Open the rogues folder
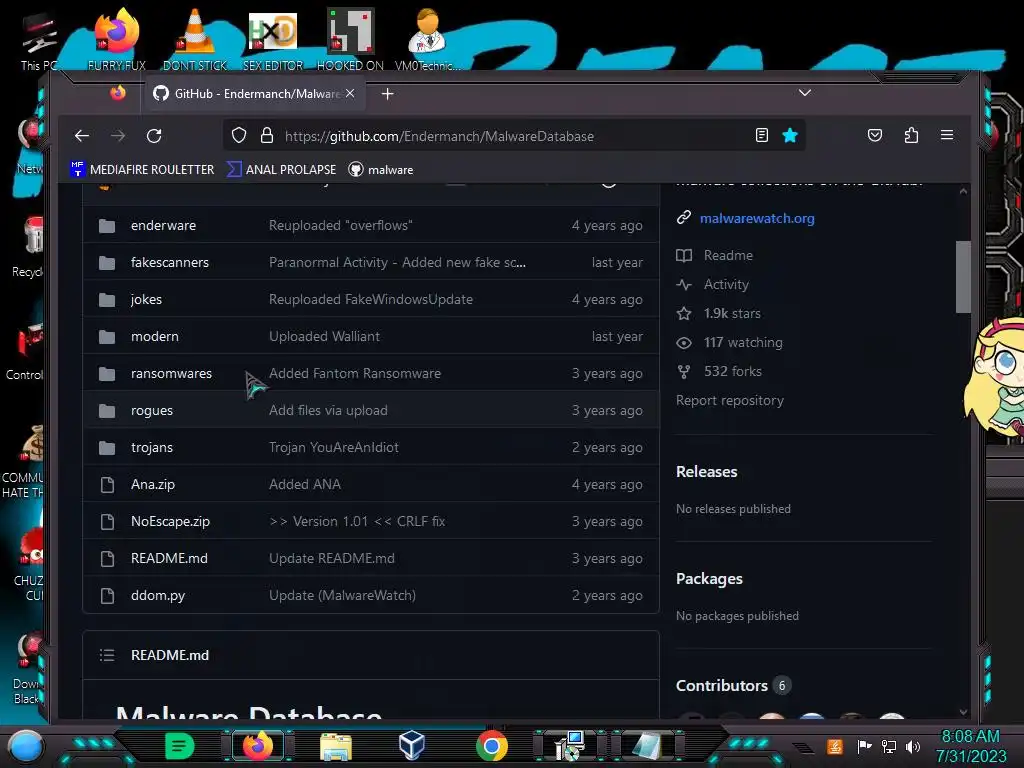Screen dimensions: 1024x768 click(152, 411)
